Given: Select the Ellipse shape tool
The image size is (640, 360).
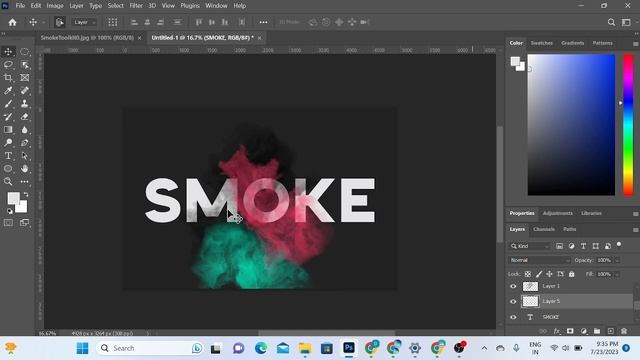Looking at the screenshot, I should point(8,169).
